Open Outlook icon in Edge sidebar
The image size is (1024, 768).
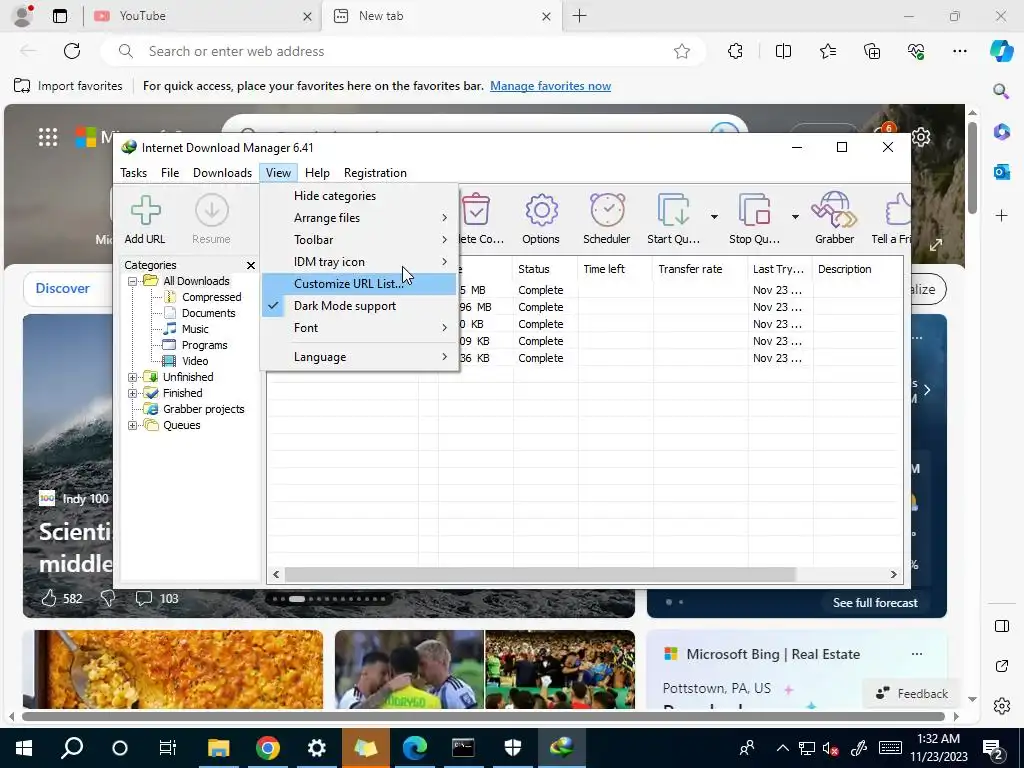click(1001, 172)
